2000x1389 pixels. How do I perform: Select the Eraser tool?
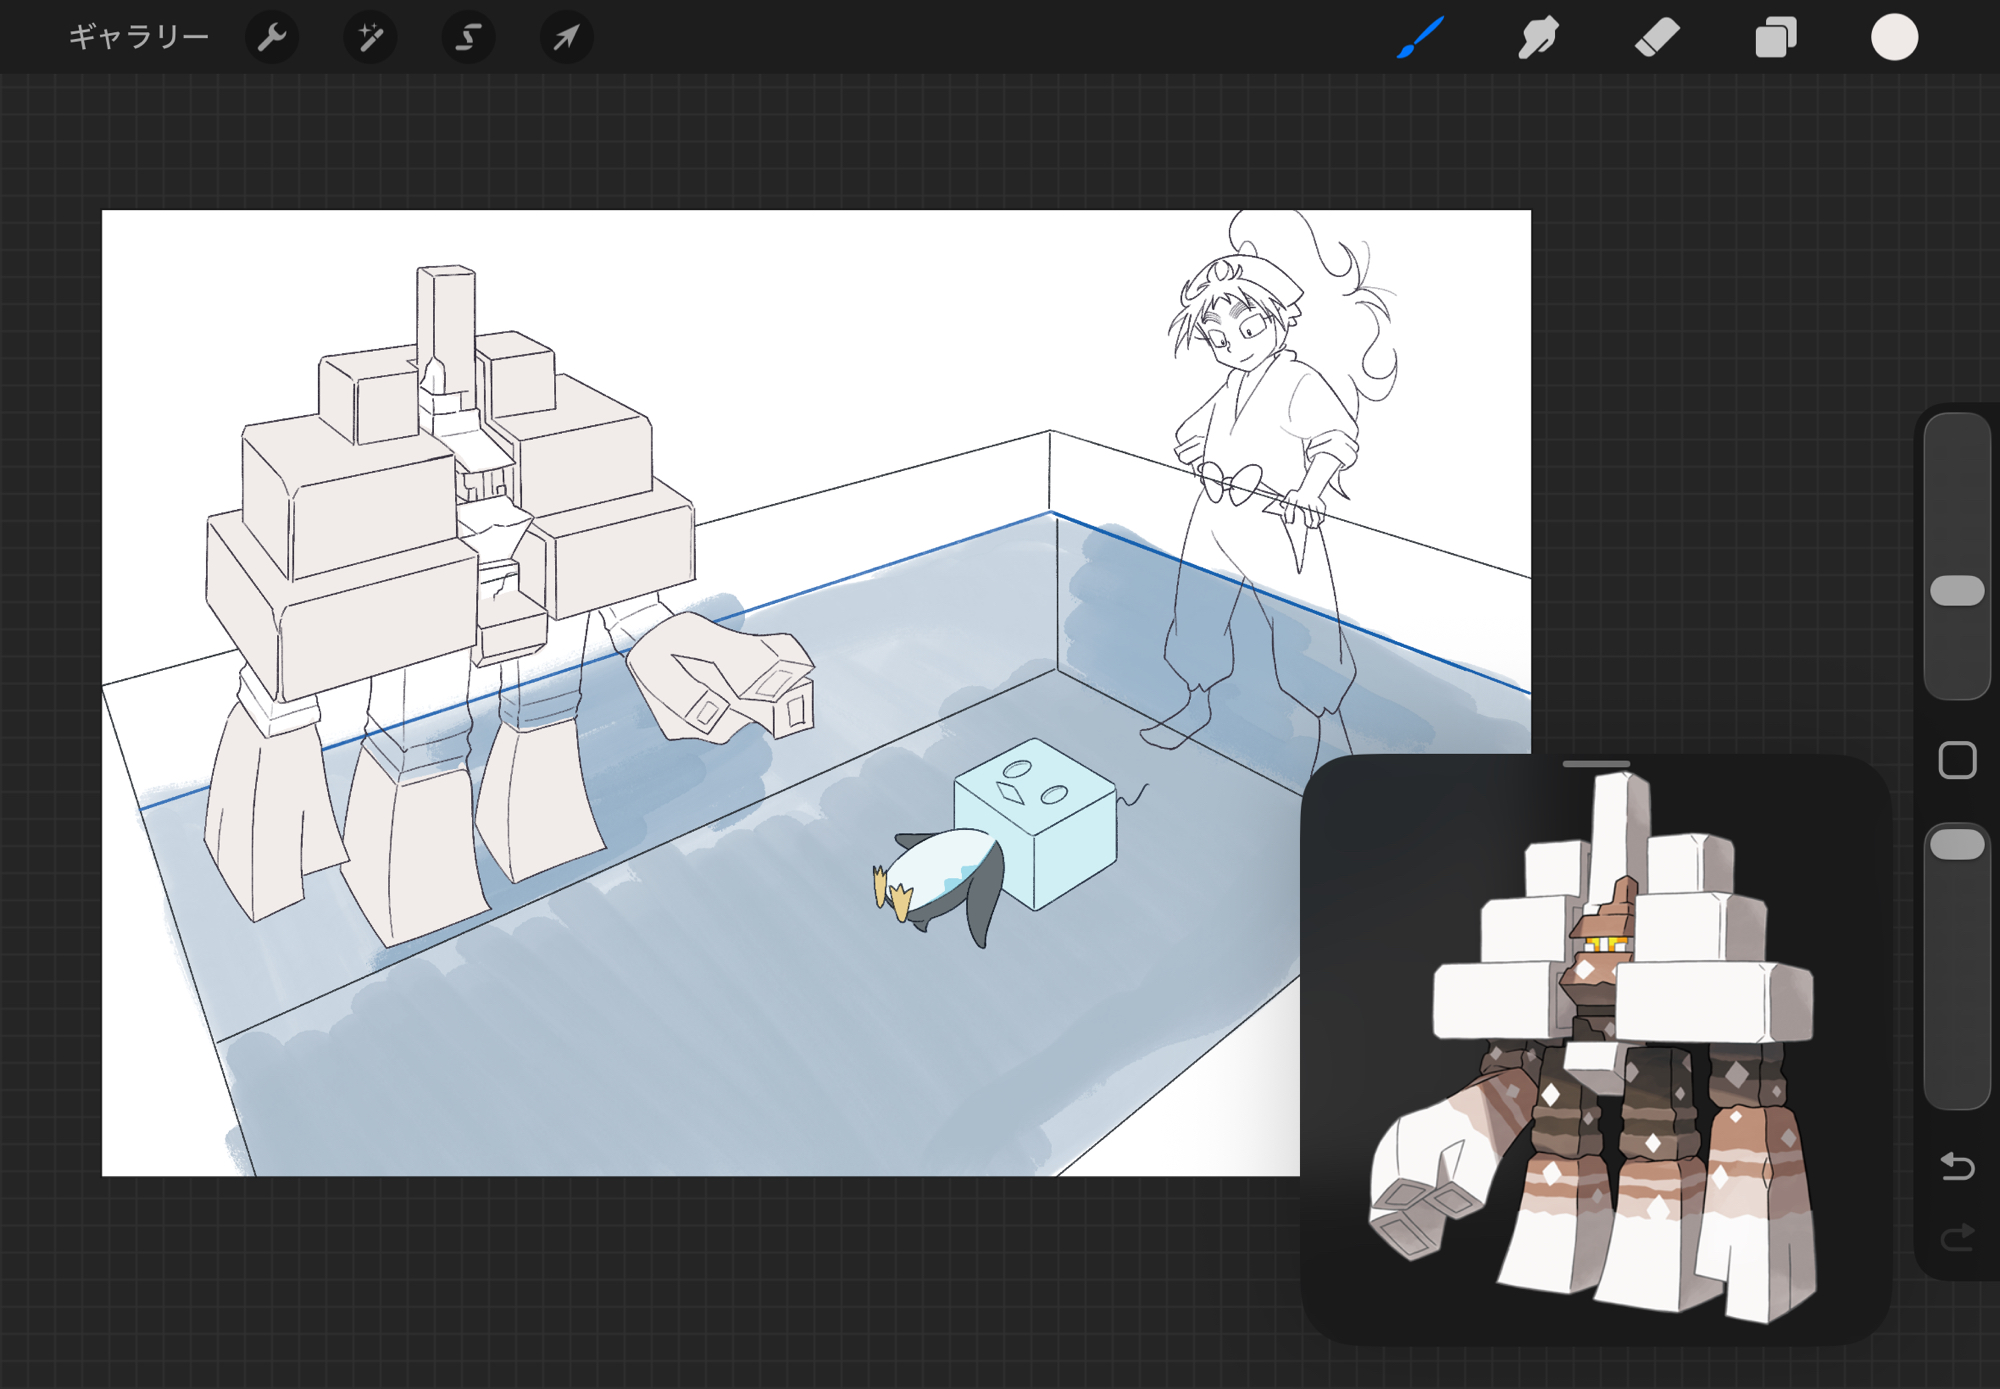(x=1657, y=38)
